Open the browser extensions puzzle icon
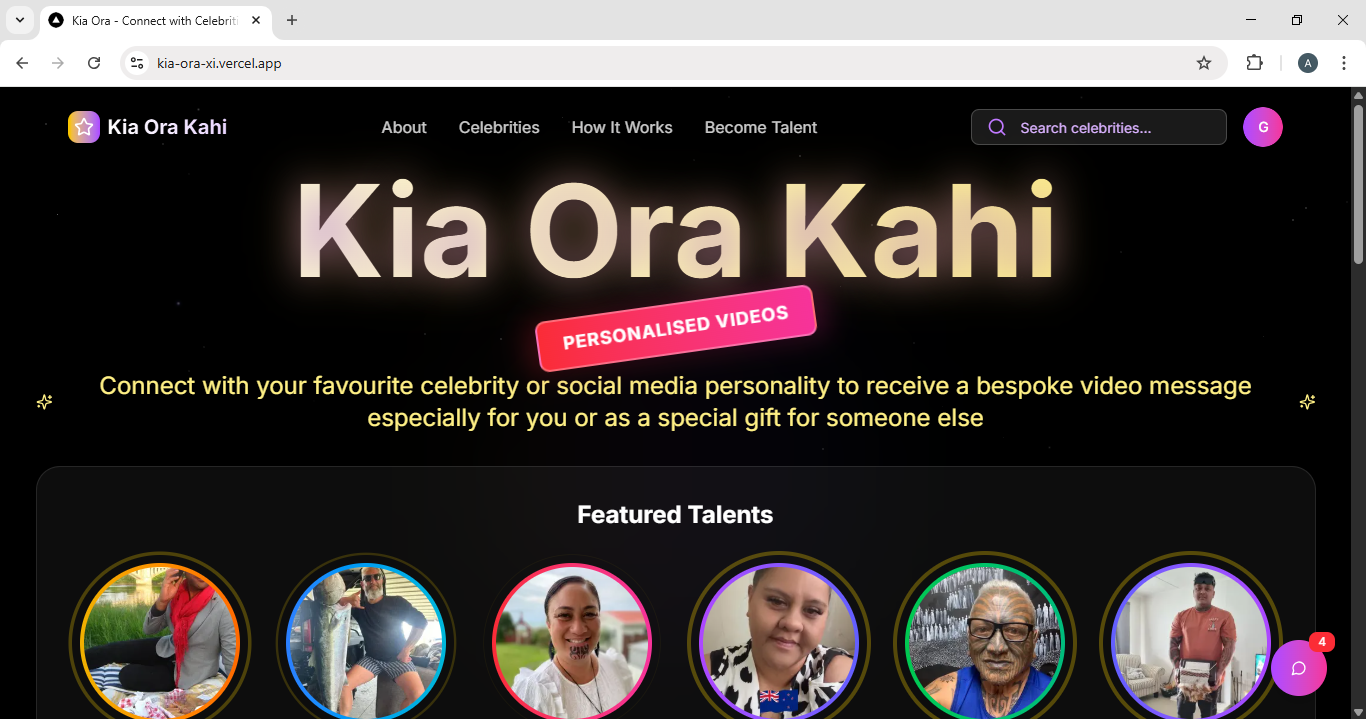The height and width of the screenshot is (719, 1366). [x=1254, y=63]
